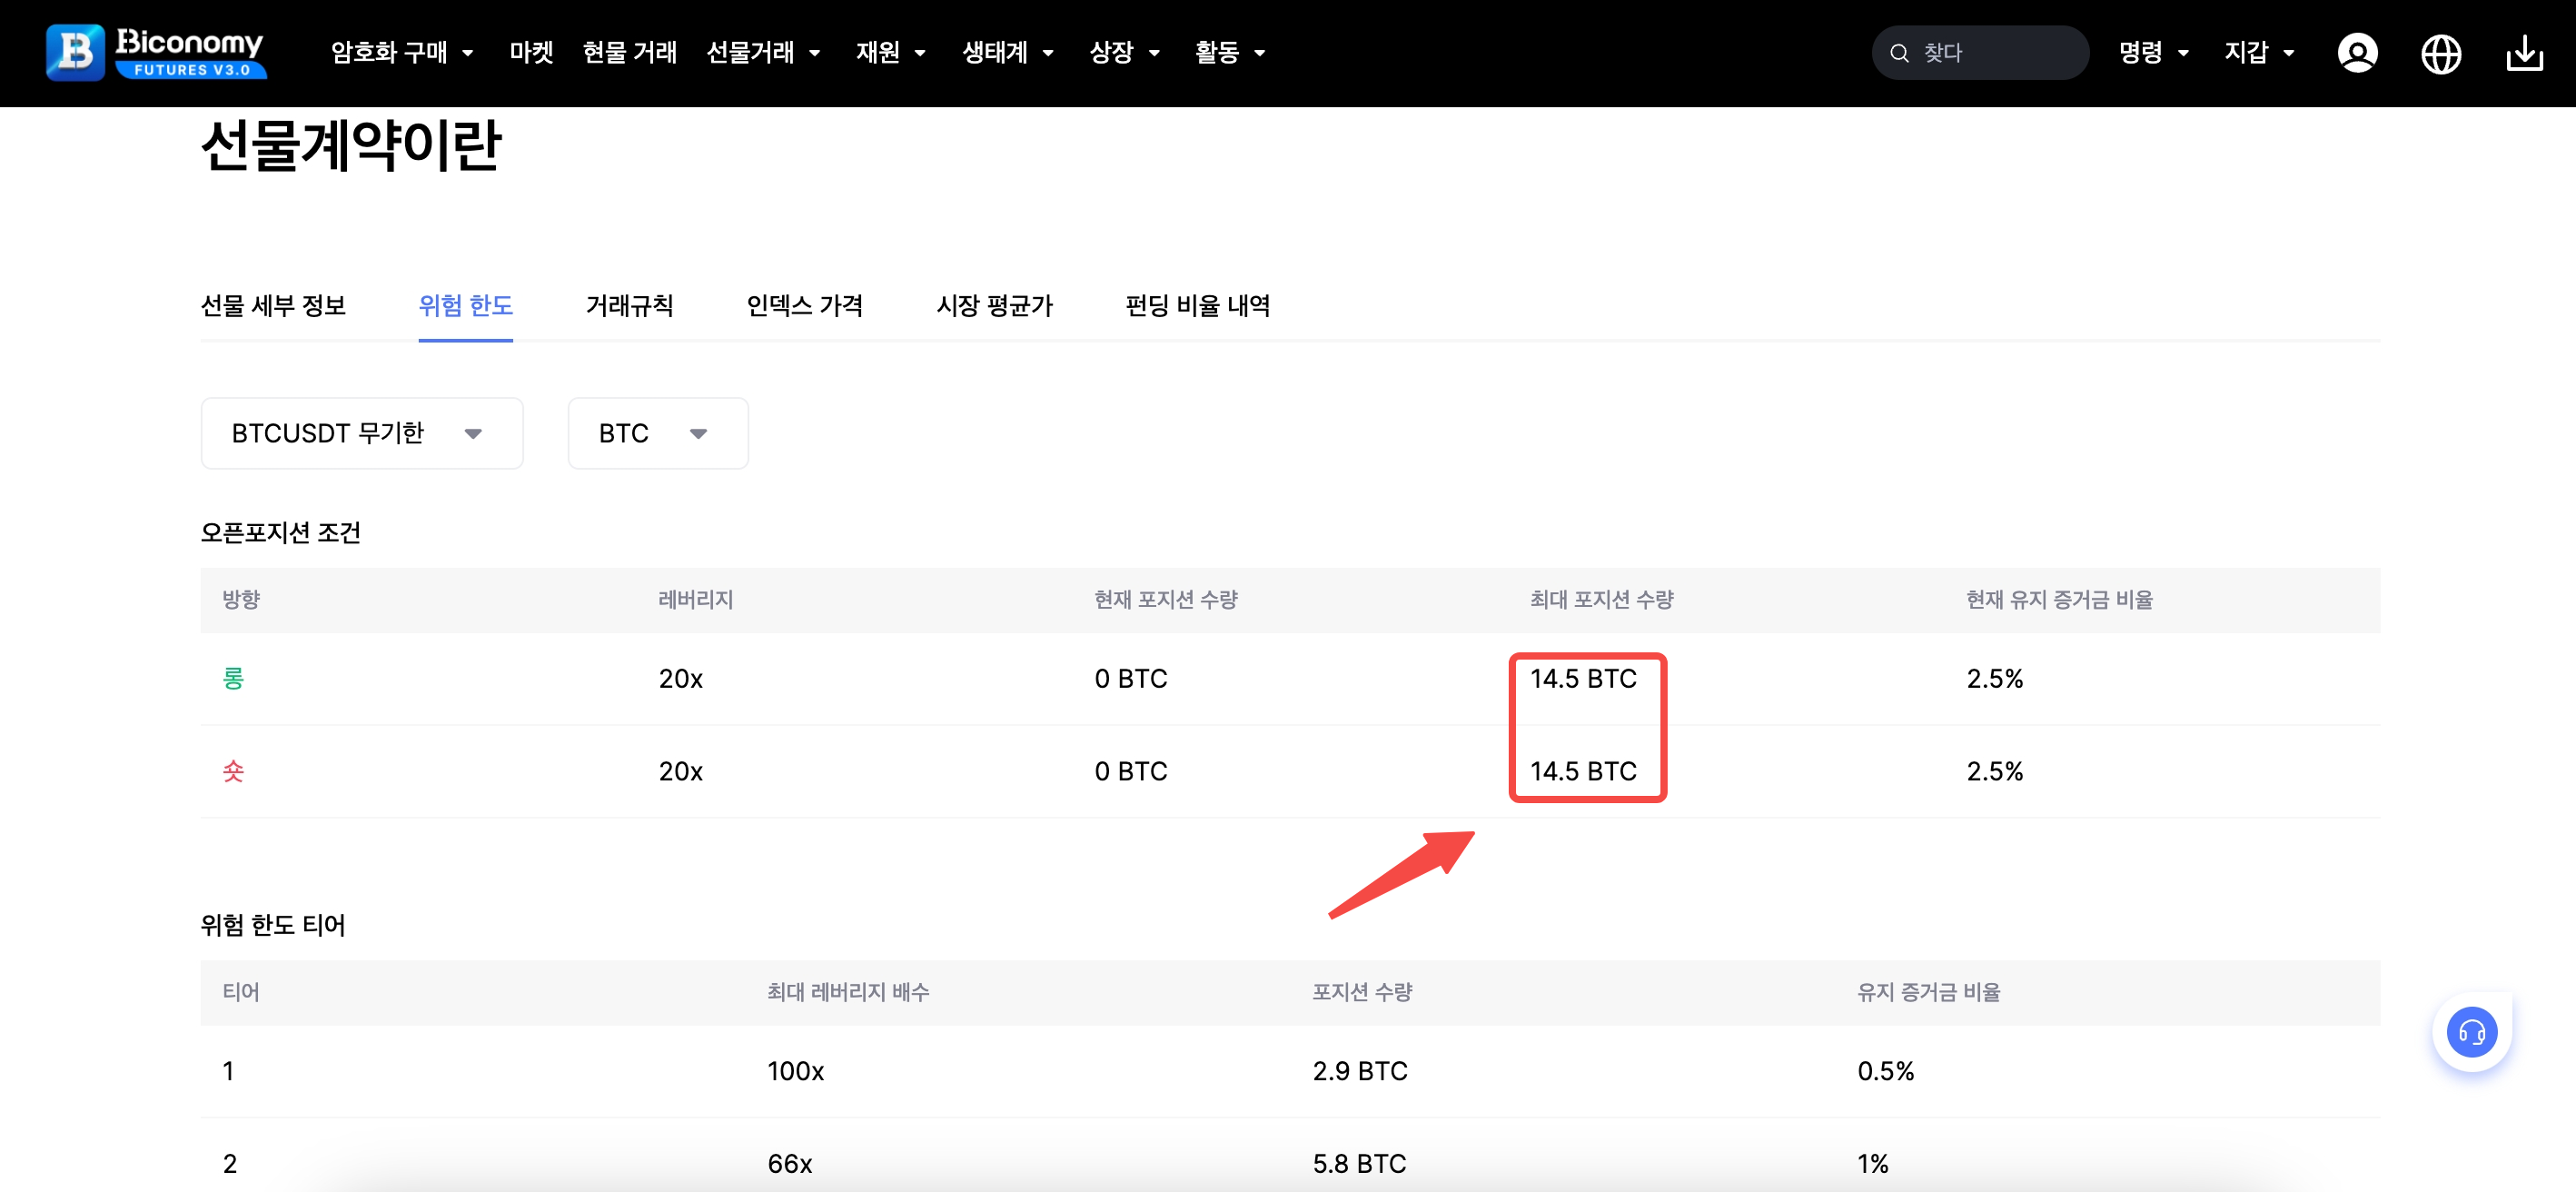Image resolution: width=2576 pixels, height=1192 pixels.
Task: Click the 2.9 BTC tier 1 value
Action: click(1360, 1071)
